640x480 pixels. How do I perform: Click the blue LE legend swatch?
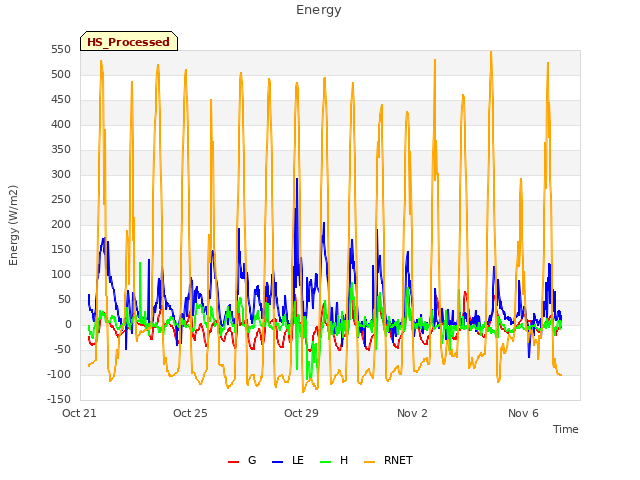pyautogui.click(x=277, y=462)
